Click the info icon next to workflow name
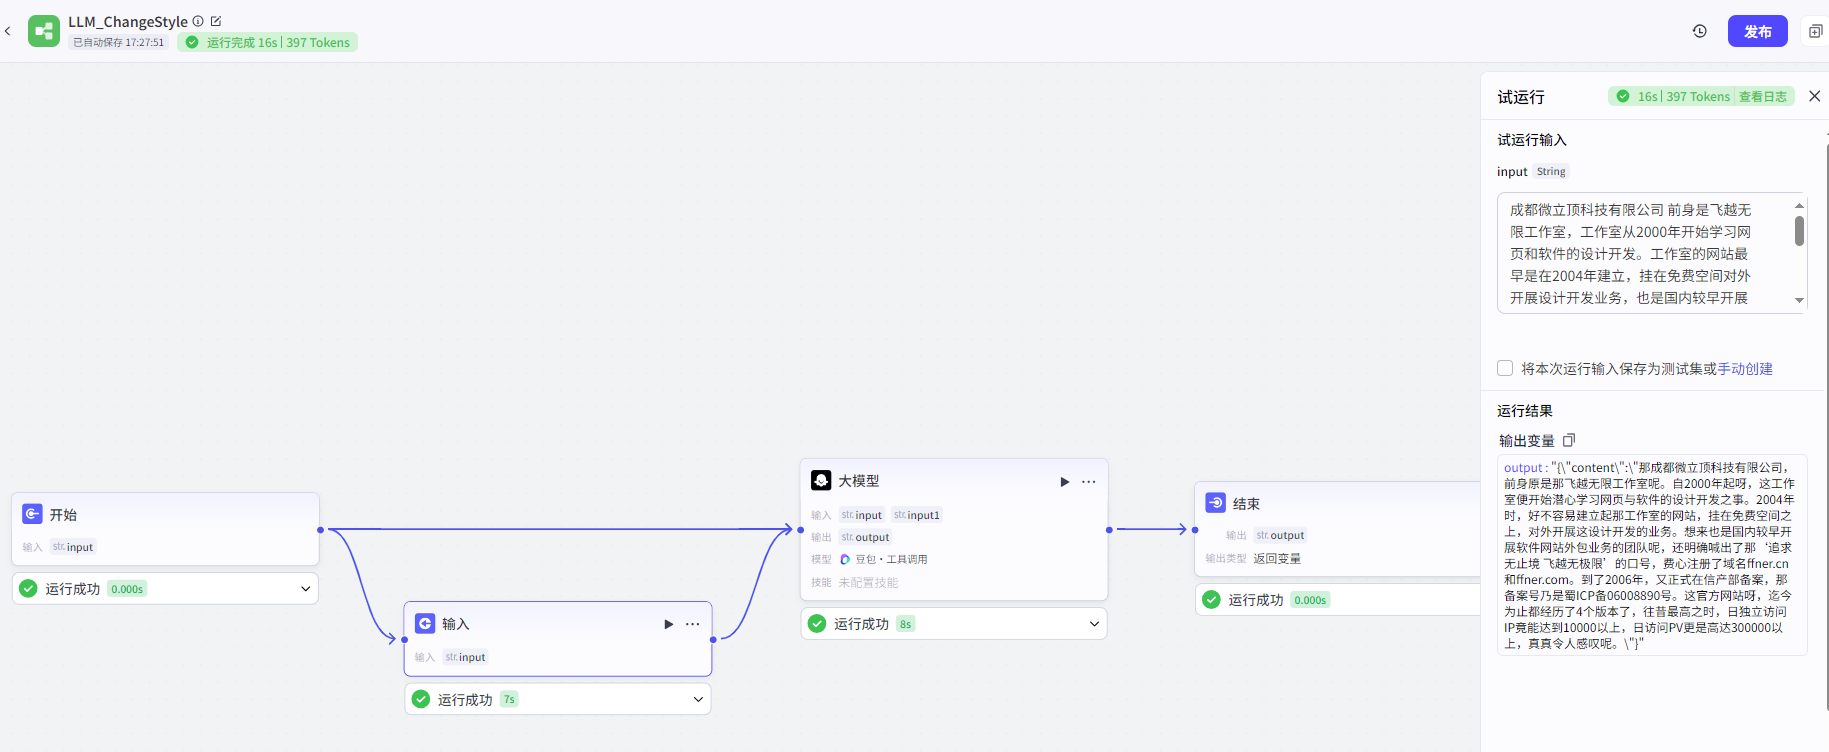The image size is (1829, 752). tap(198, 21)
